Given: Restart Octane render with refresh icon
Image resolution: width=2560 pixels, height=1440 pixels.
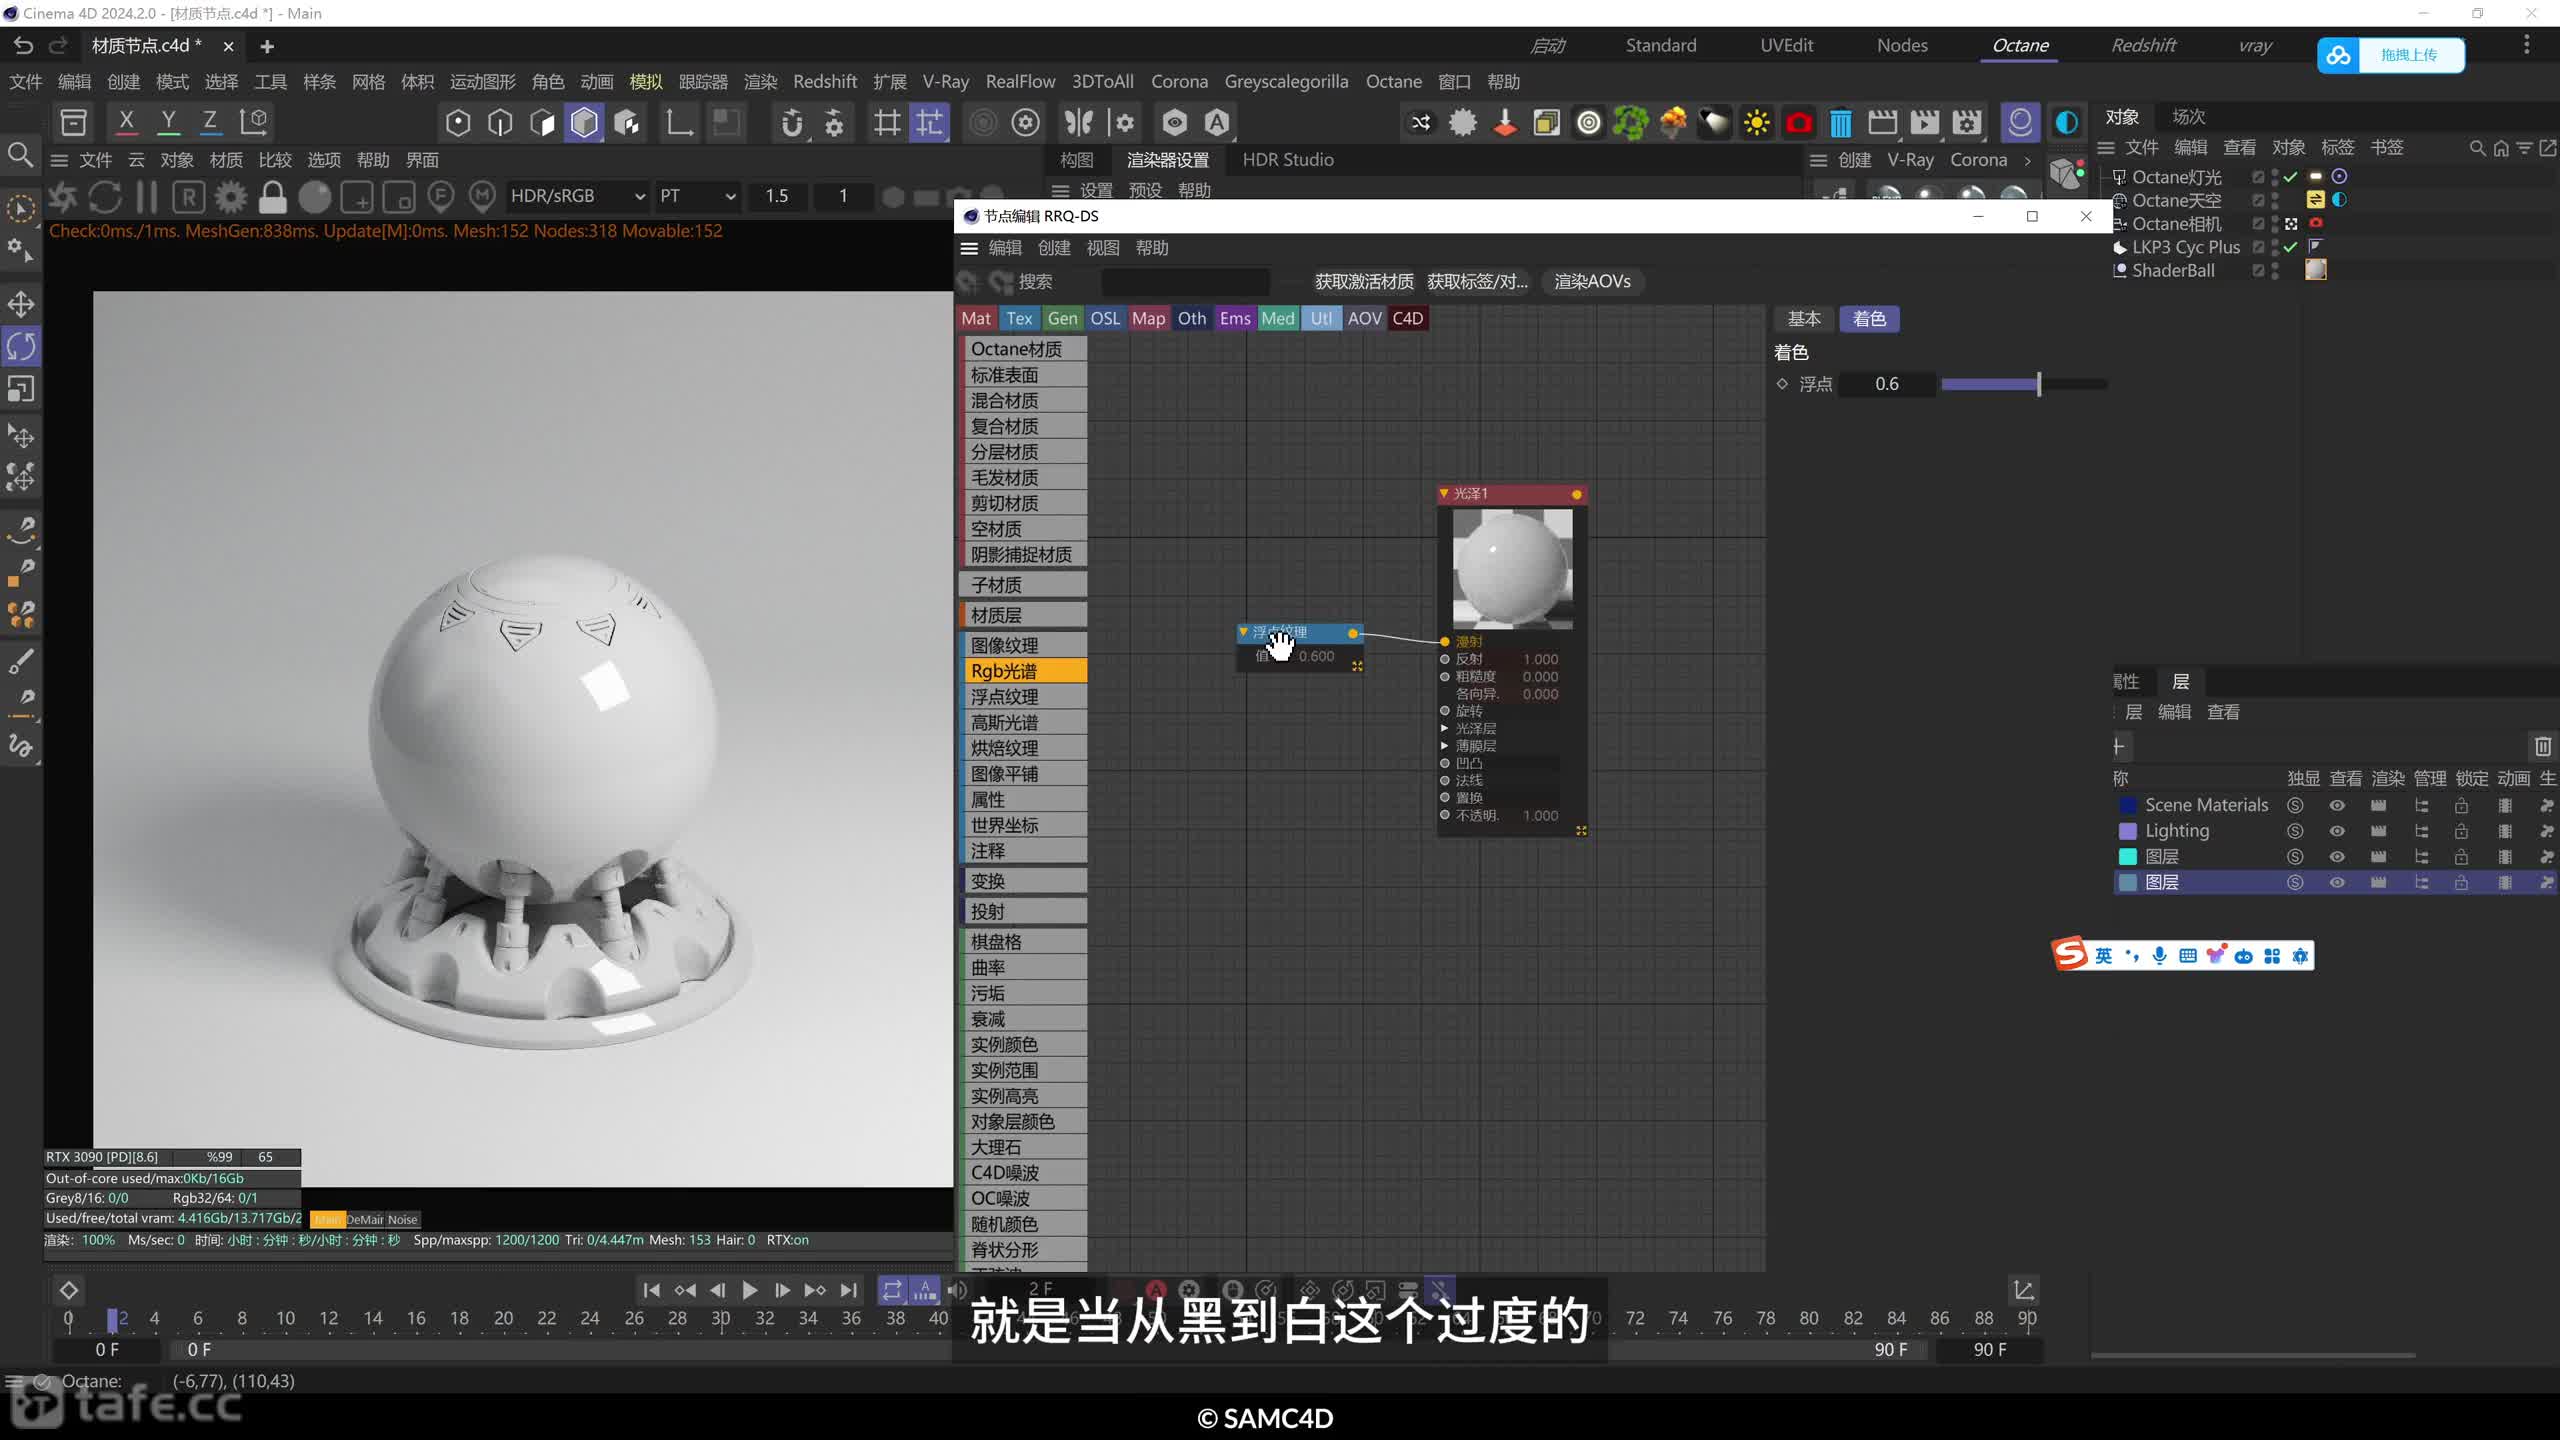Looking at the screenshot, I should click(x=105, y=197).
